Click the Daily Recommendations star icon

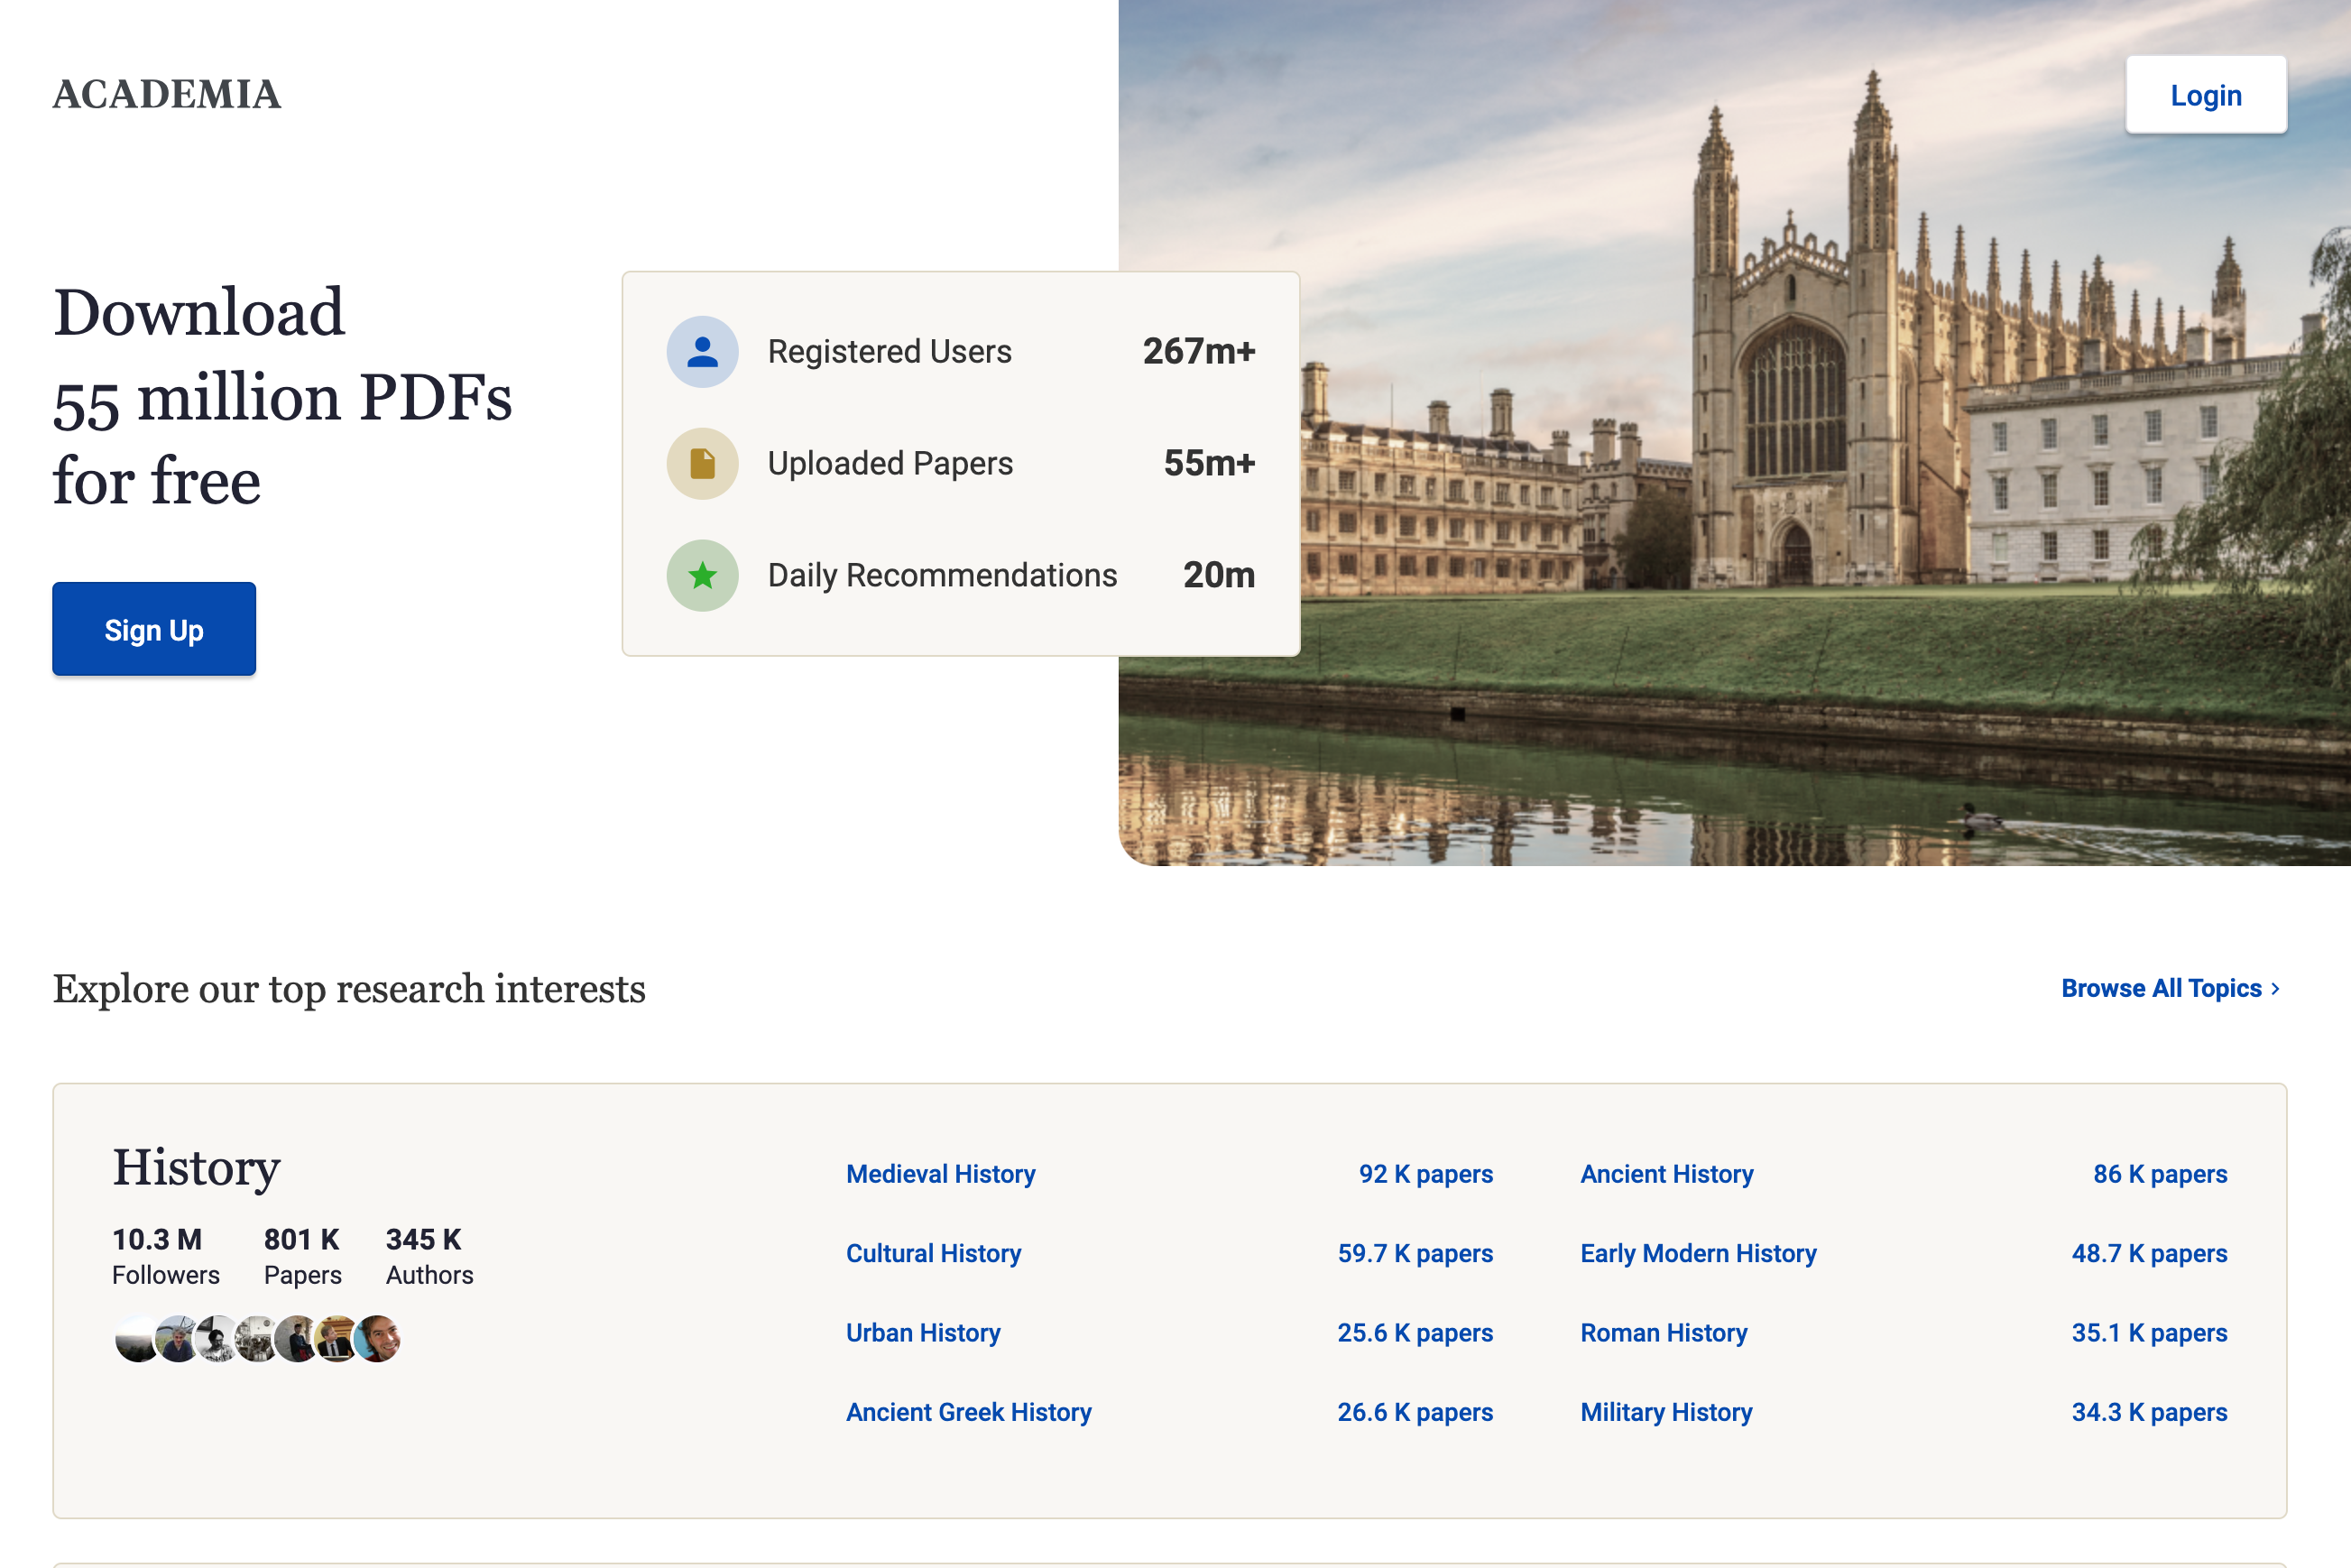point(702,576)
